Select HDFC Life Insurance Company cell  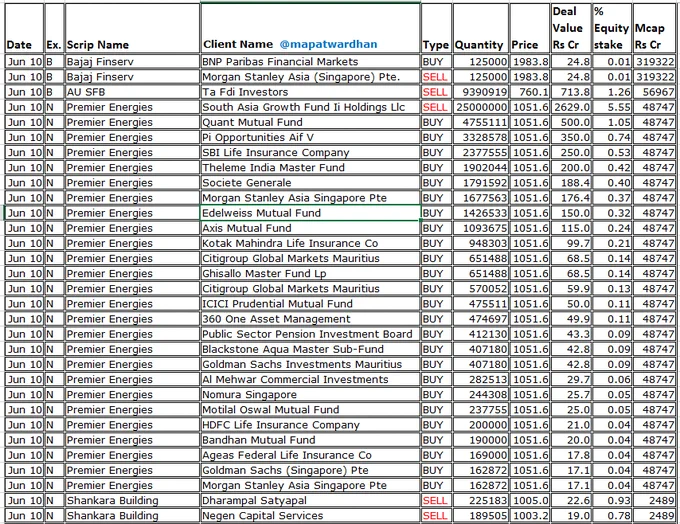pos(311,425)
